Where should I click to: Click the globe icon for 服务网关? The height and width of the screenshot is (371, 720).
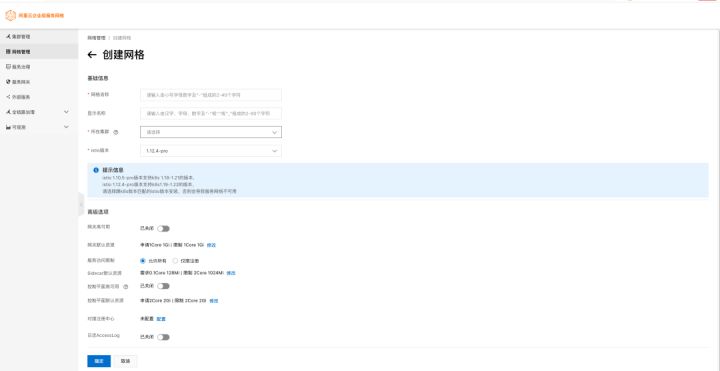coord(8,82)
